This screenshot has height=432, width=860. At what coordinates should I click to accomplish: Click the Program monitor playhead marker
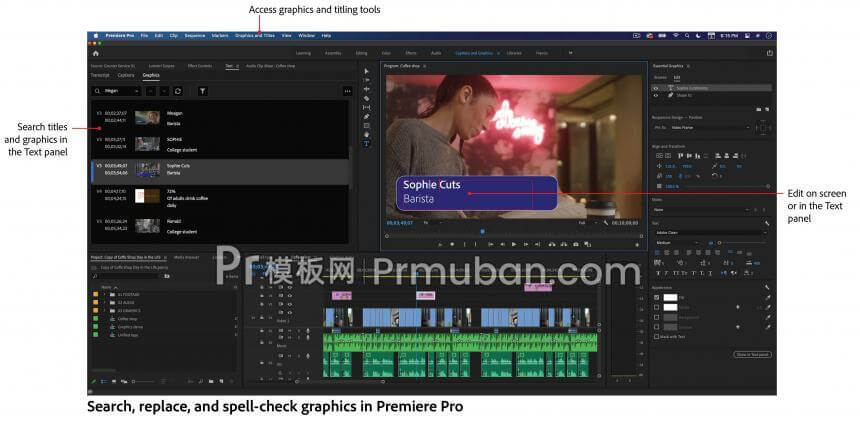pos(482,231)
